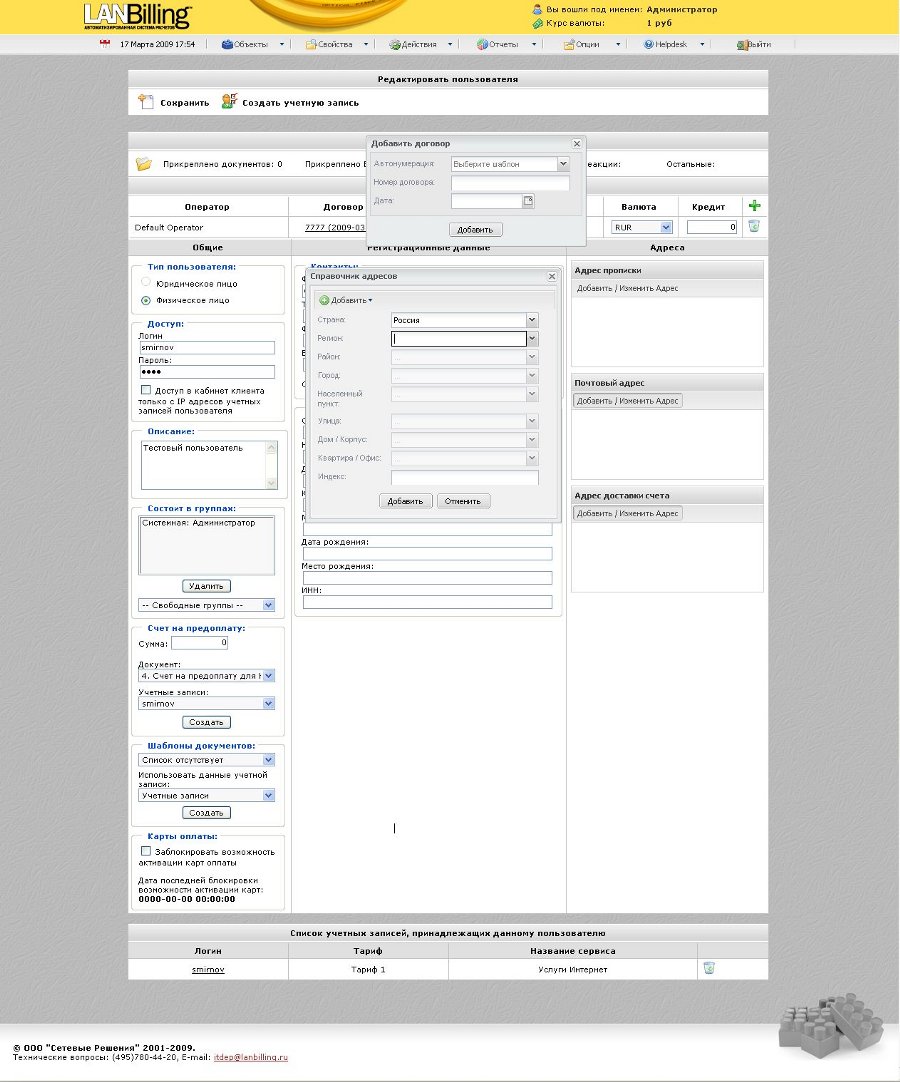The width and height of the screenshot is (900, 1082).
Task: Click the green plus to add a contract
Action: 754,205
